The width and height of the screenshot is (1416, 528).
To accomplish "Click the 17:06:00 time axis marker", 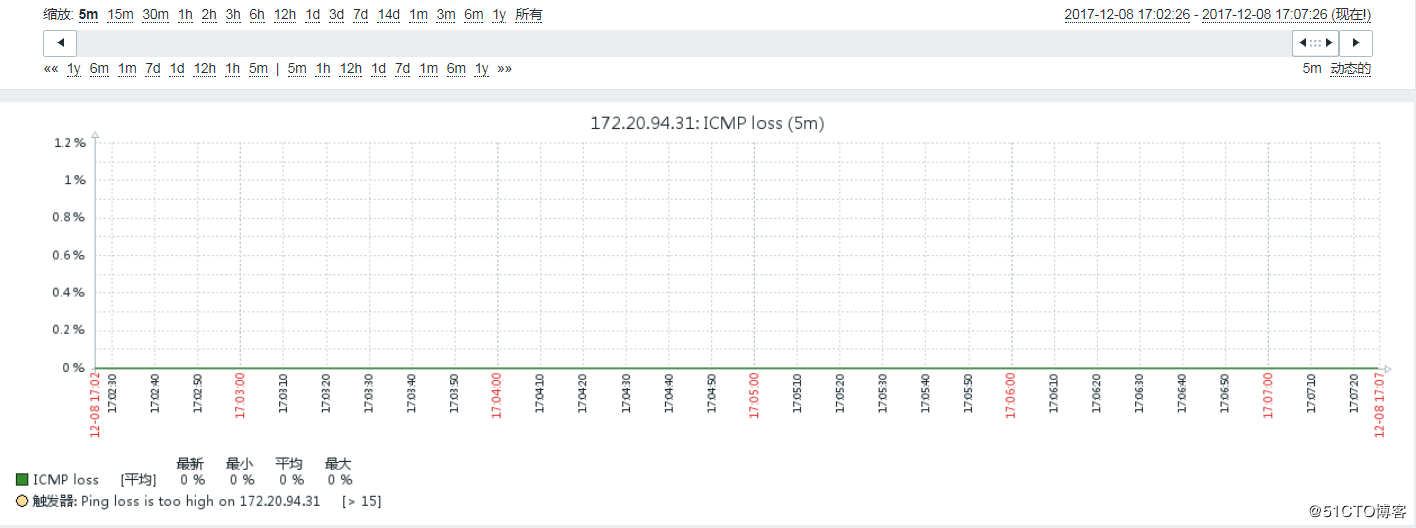I will [1011, 398].
